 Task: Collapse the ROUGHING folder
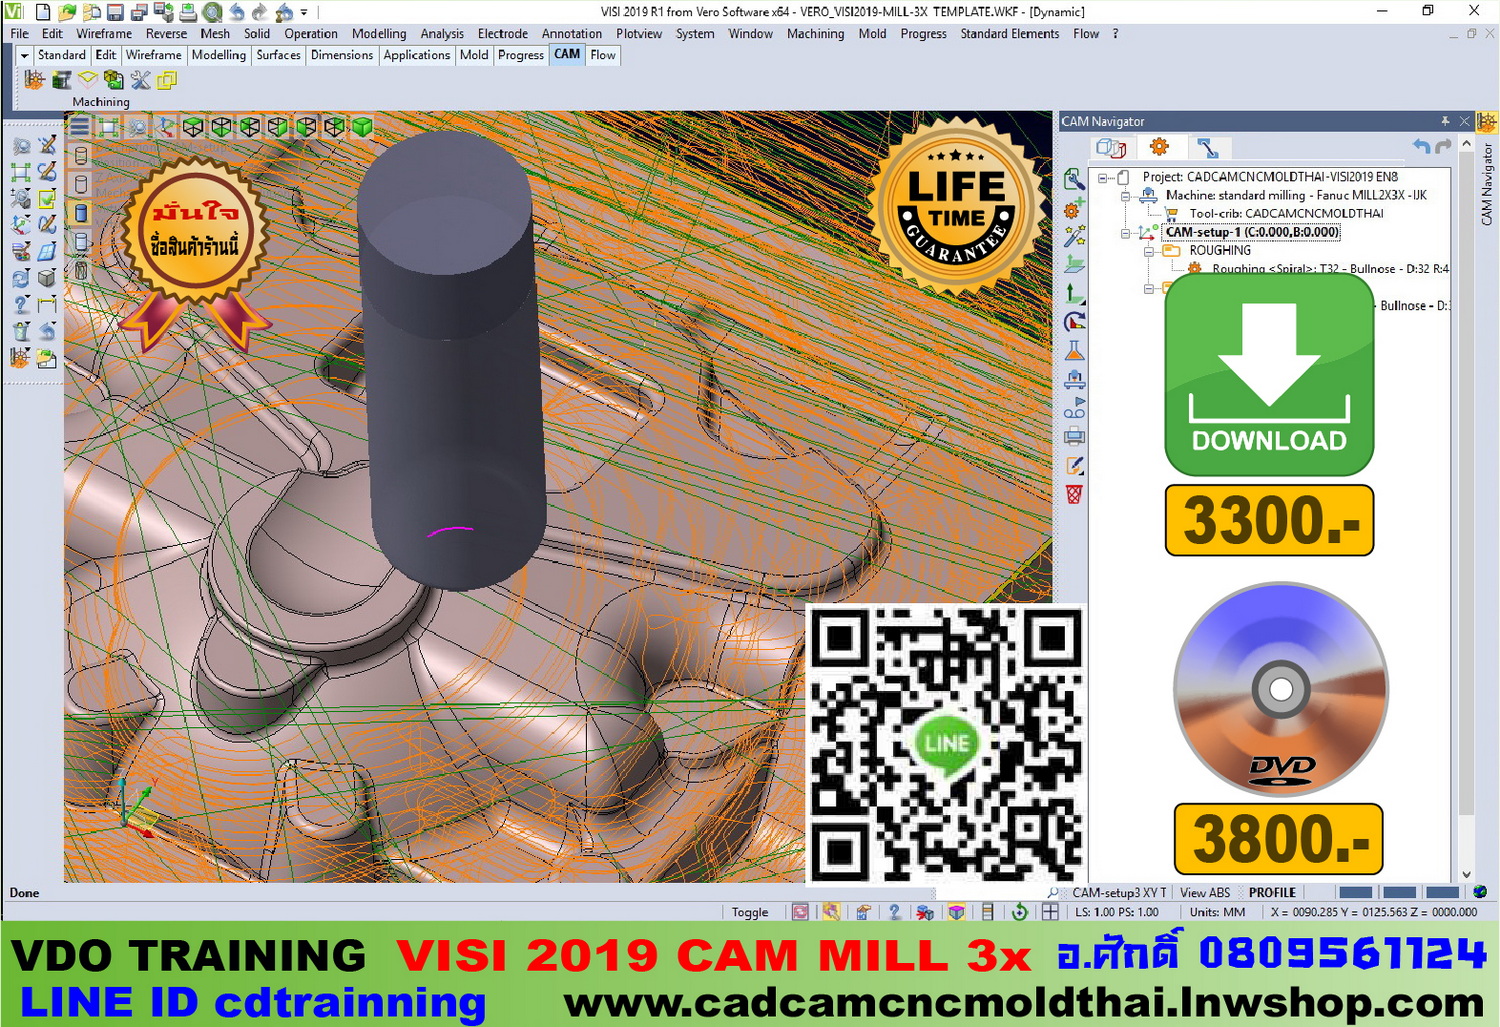[x=1149, y=251]
